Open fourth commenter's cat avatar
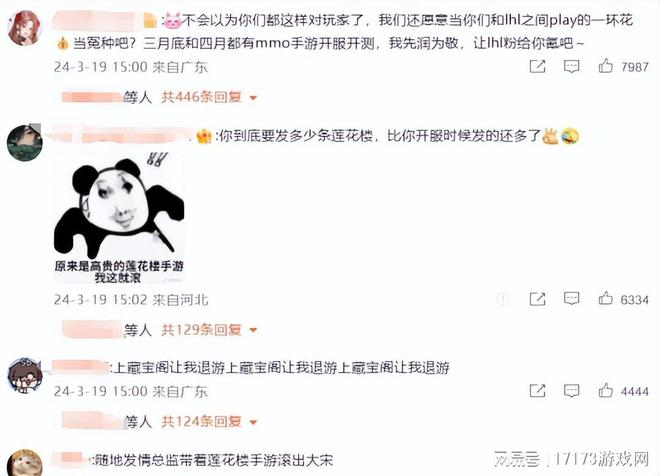This screenshot has height=476, width=660. click(x=25, y=463)
